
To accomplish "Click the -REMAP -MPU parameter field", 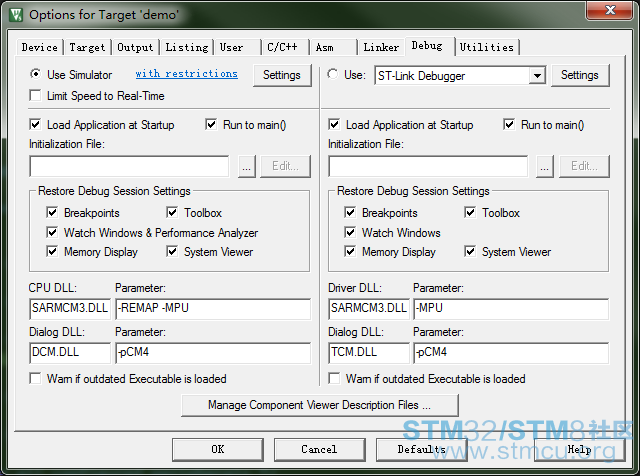I will [x=213, y=309].
